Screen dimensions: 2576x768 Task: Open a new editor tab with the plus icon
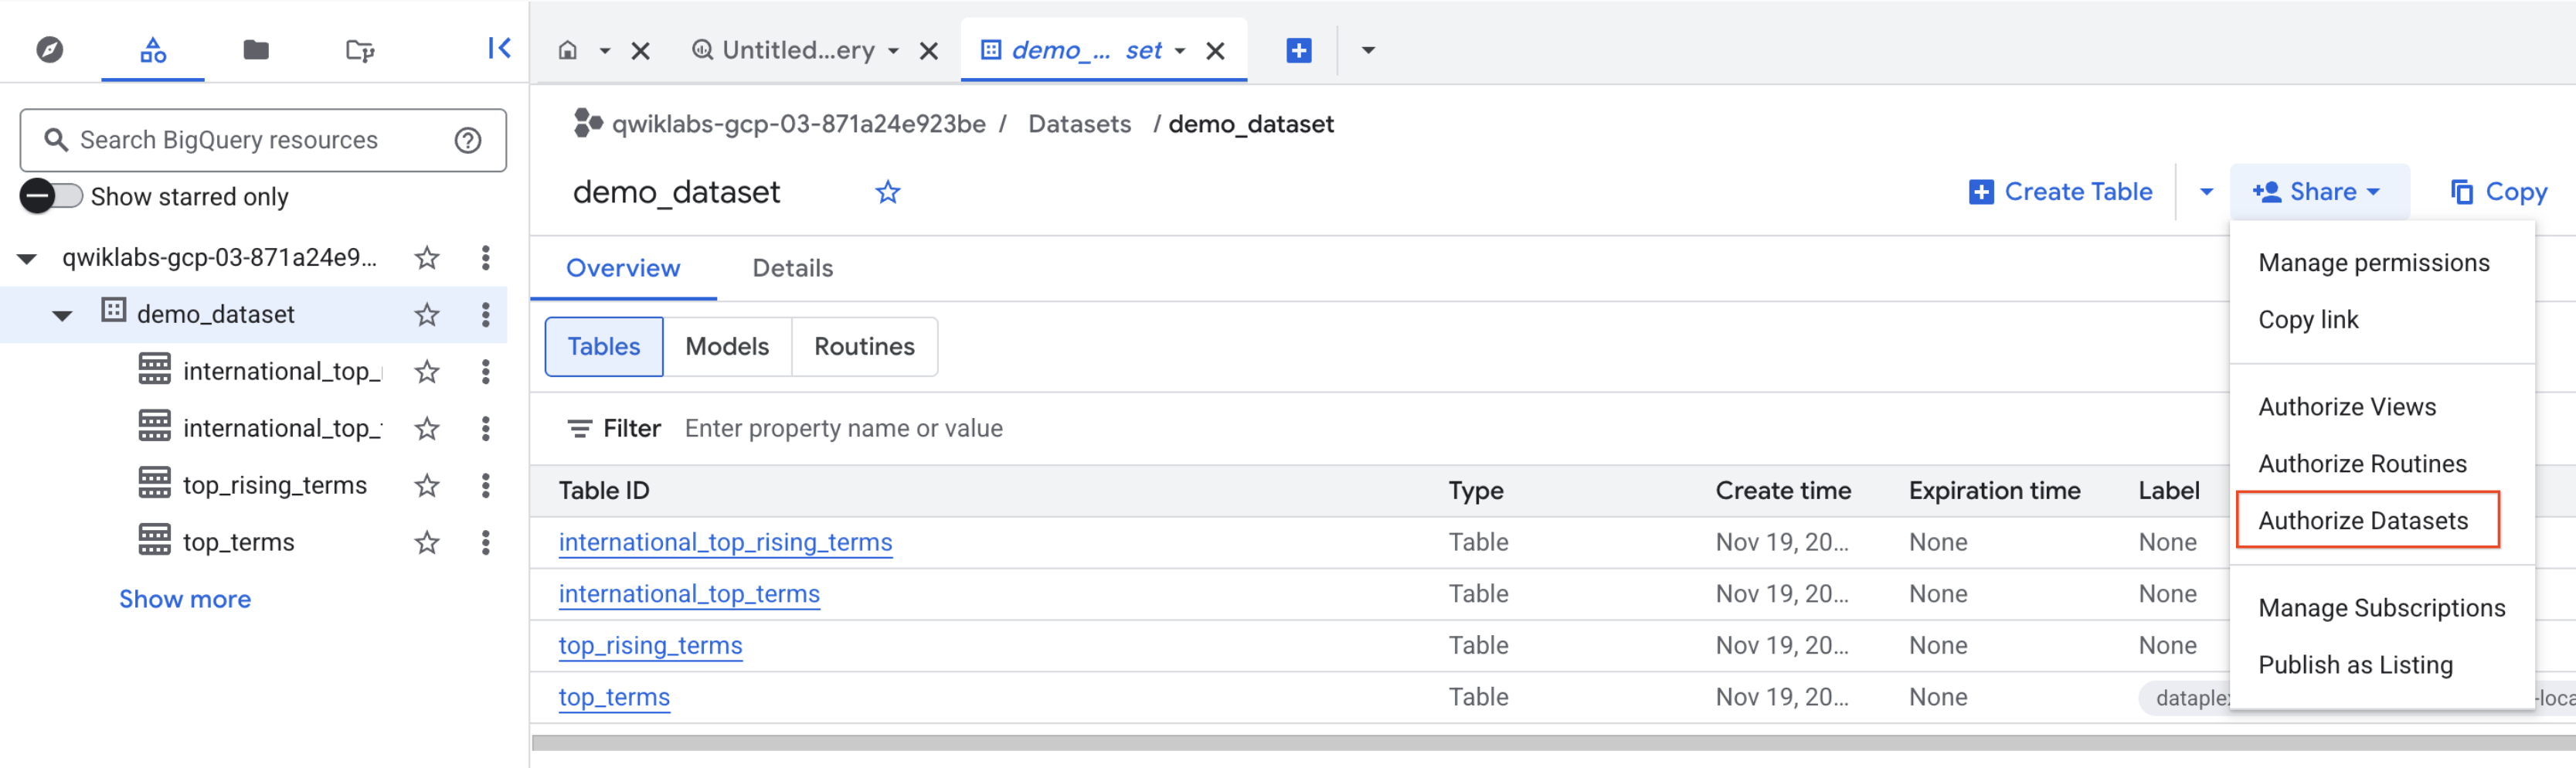click(1297, 49)
